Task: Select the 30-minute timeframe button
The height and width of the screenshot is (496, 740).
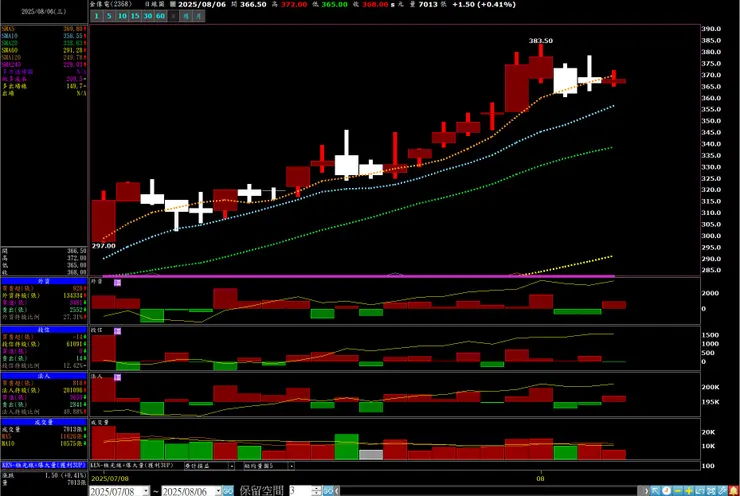Action: click(148, 16)
